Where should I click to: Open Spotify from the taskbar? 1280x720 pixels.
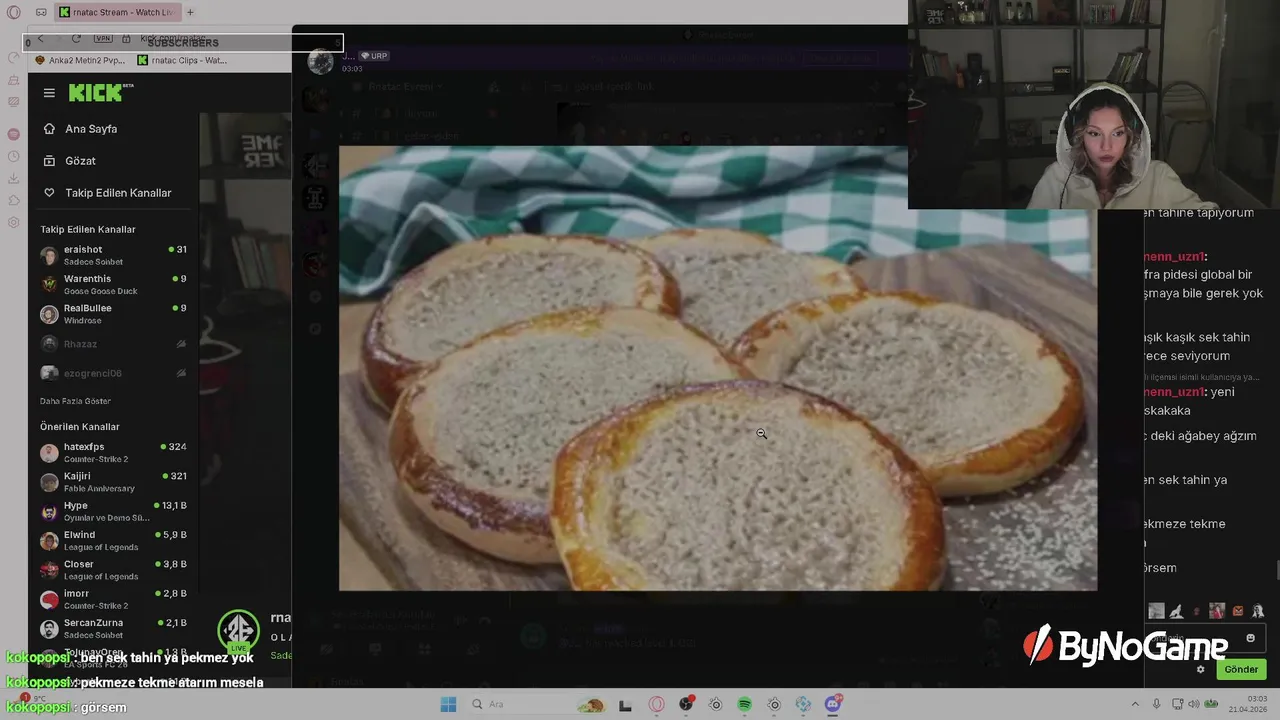[x=744, y=704]
